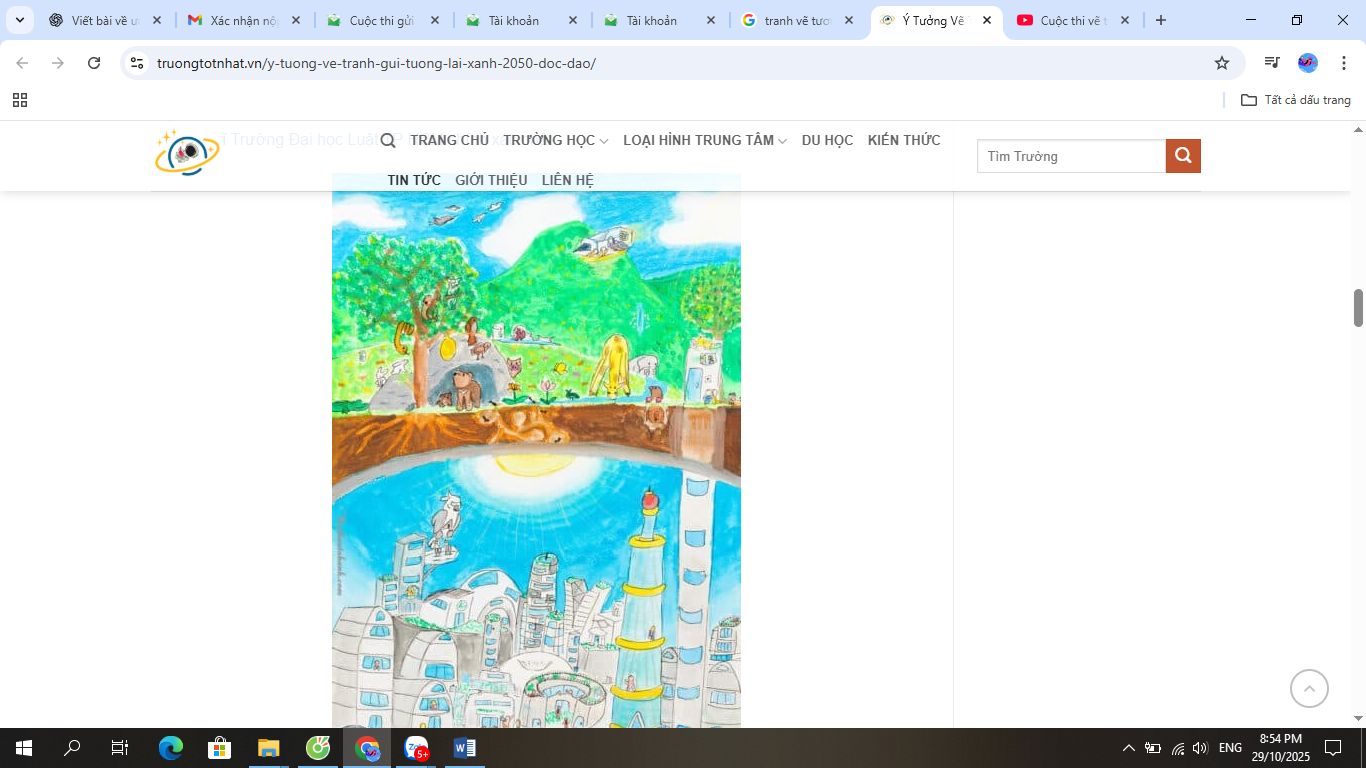The height and width of the screenshot is (768, 1366).
Task: Open the apps grid in bookmarks bar
Action: [x=20, y=100]
